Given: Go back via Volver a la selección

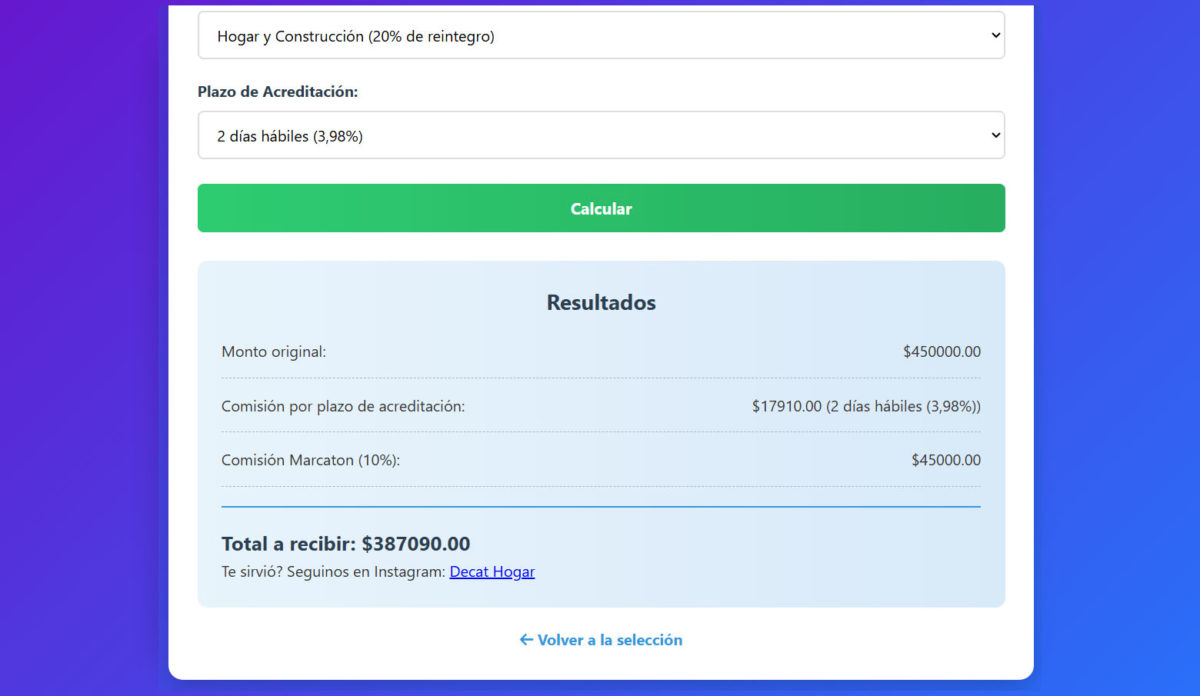Looking at the screenshot, I should [601, 640].
